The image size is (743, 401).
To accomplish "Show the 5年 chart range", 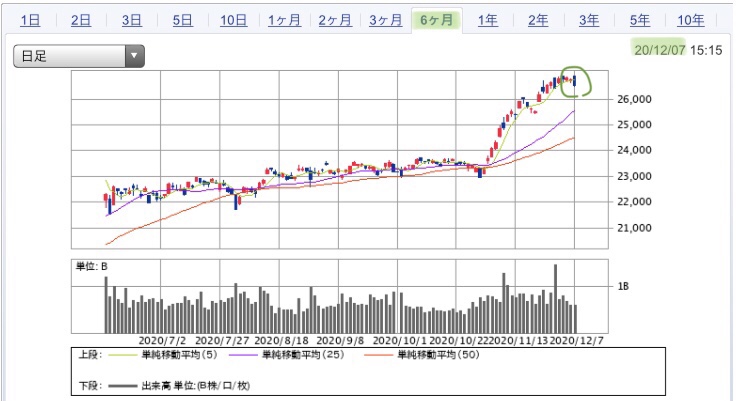I will point(640,20).
